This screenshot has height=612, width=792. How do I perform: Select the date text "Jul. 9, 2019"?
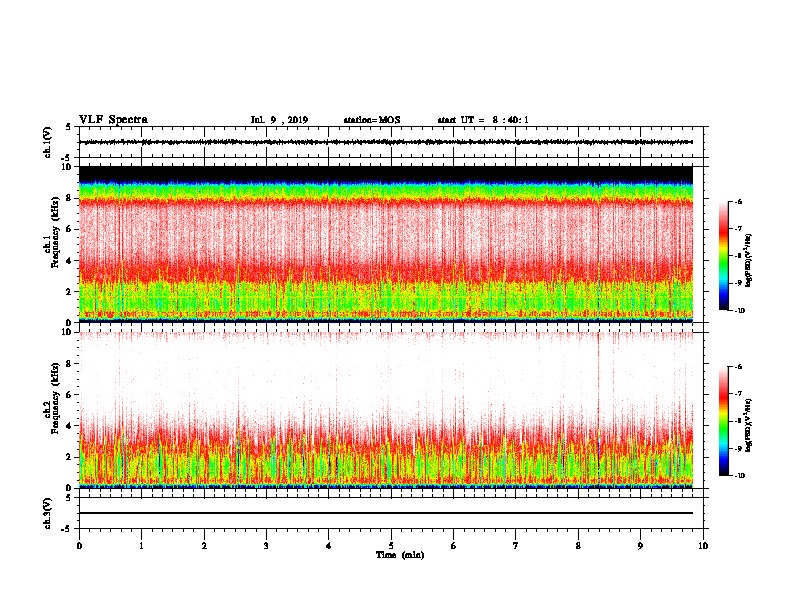tap(279, 120)
